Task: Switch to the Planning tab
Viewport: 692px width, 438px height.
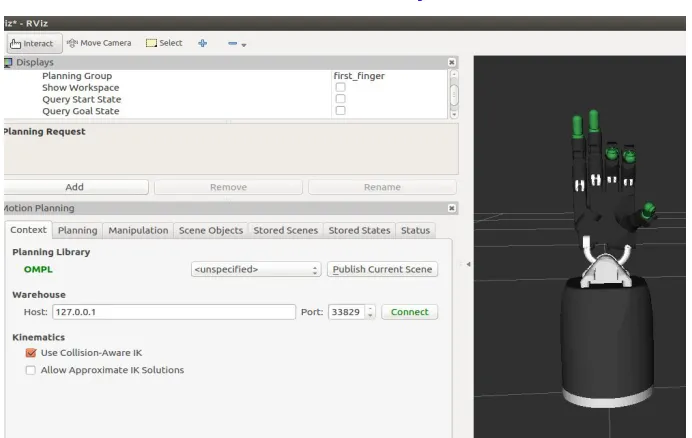Action: point(77,230)
